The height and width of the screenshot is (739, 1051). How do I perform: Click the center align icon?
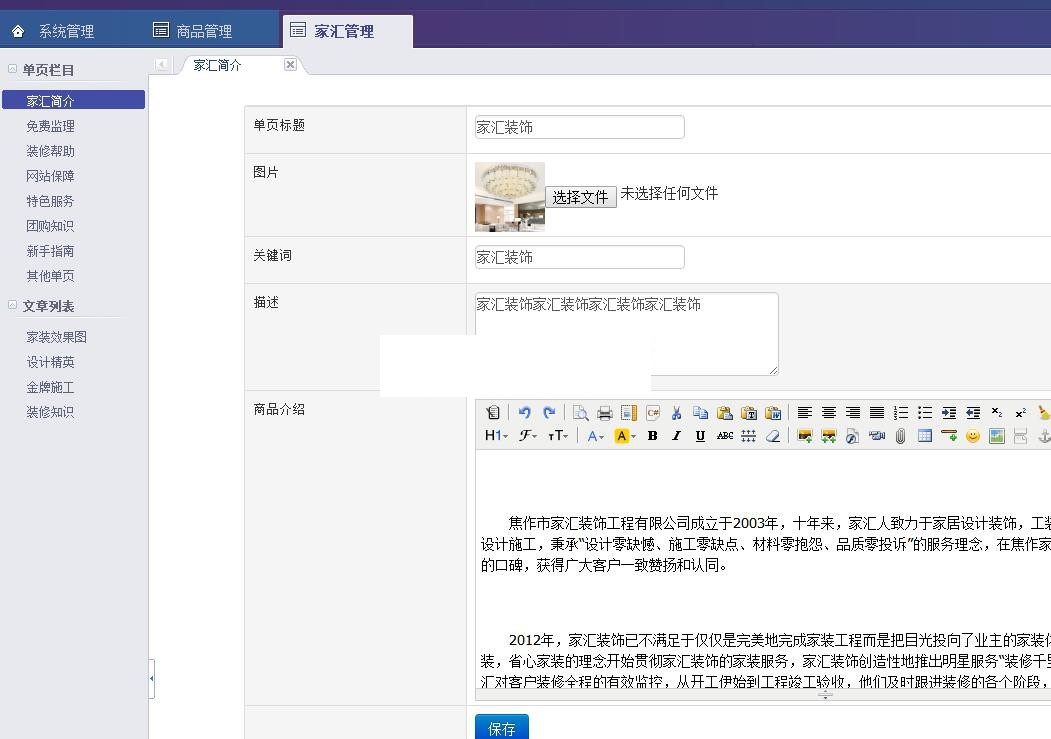point(828,413)
